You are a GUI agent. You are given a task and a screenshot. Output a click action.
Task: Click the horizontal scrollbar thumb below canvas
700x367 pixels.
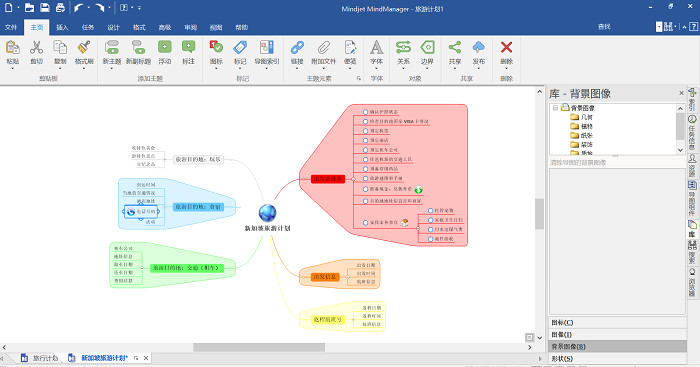pos(259,347)
